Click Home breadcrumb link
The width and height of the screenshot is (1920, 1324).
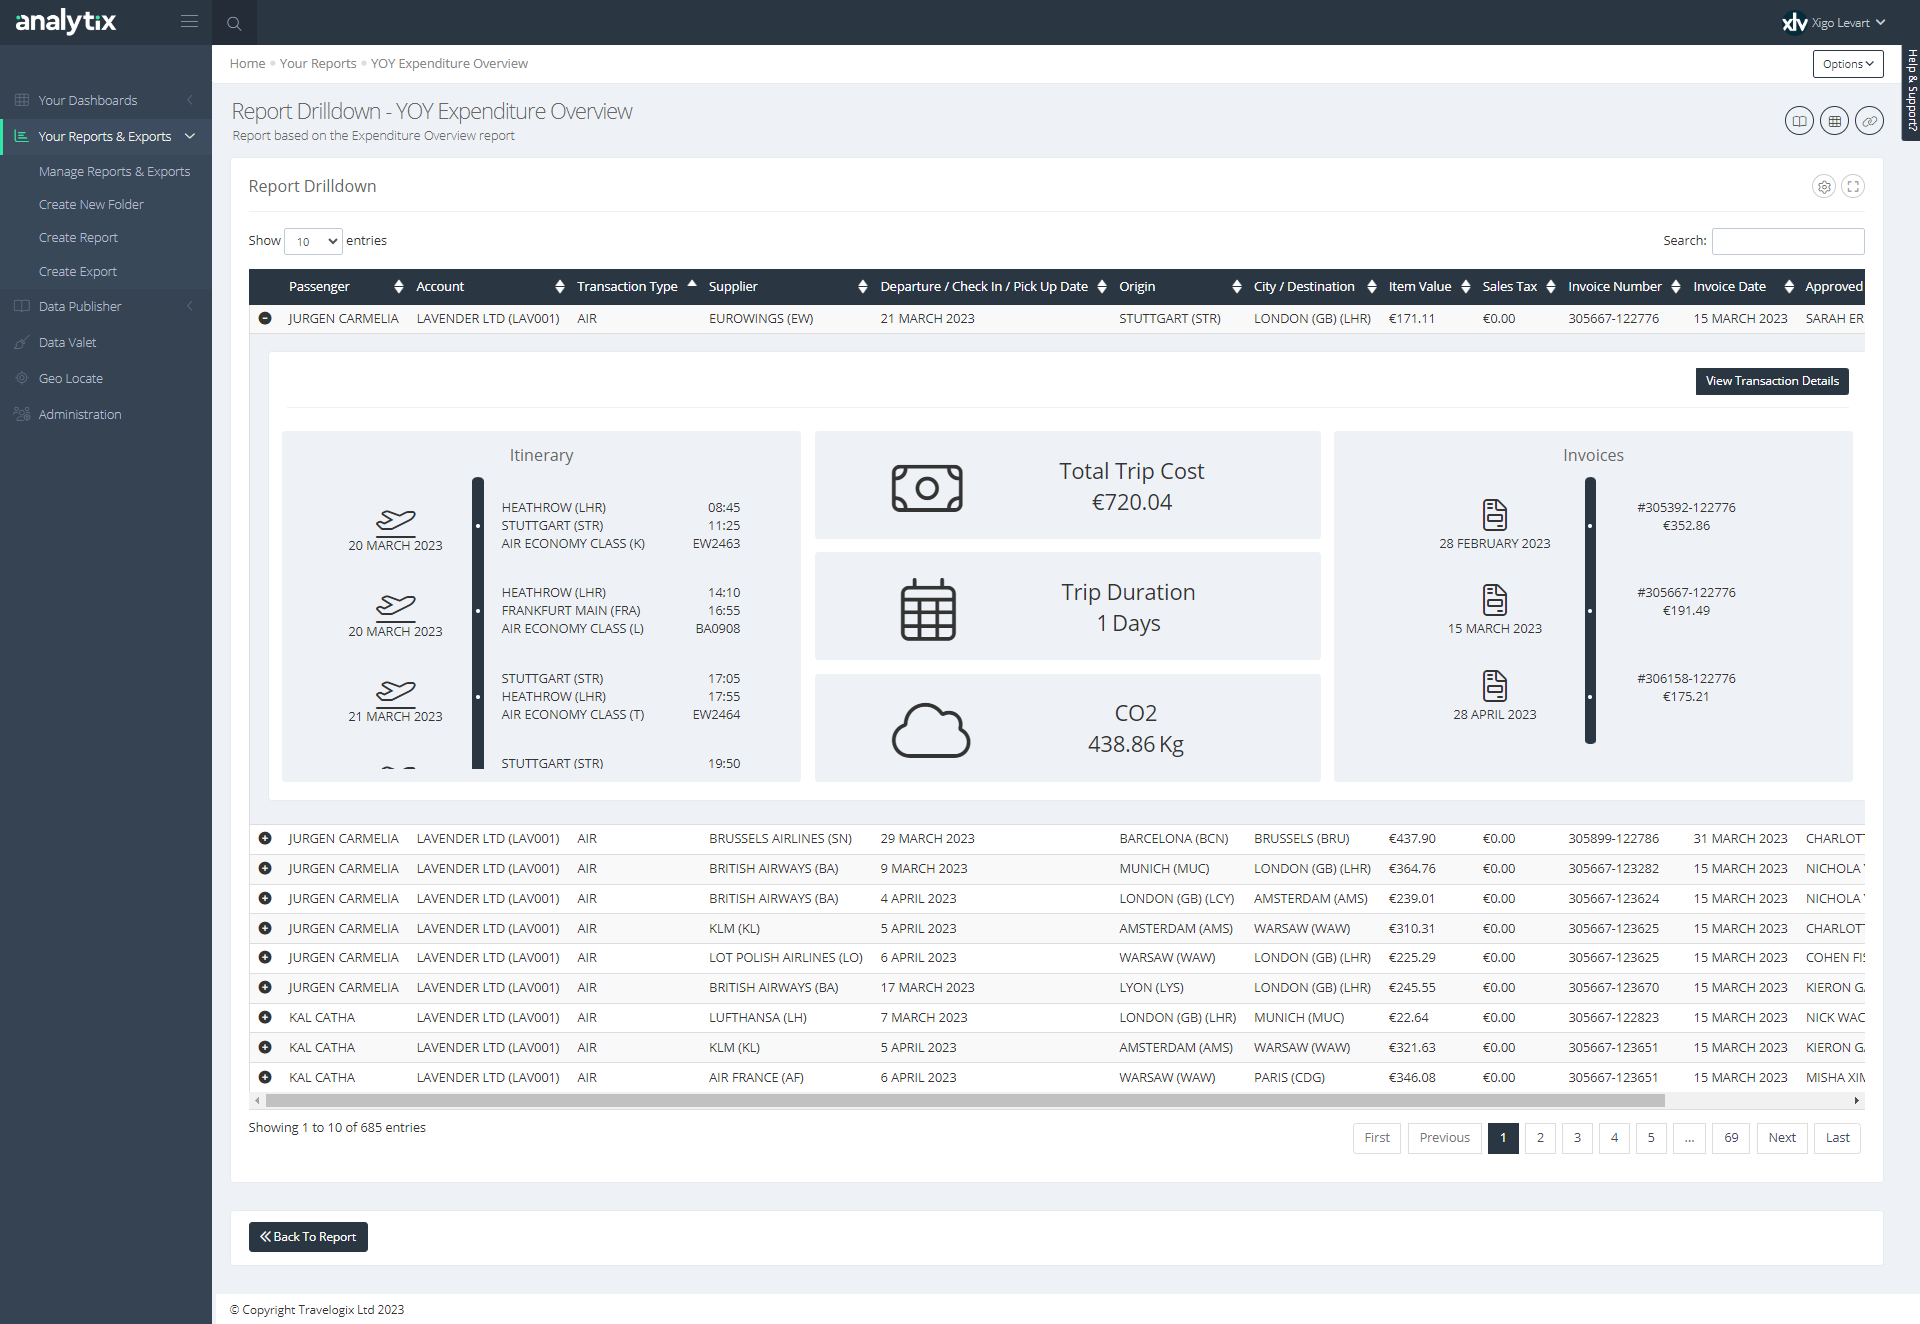247,64
